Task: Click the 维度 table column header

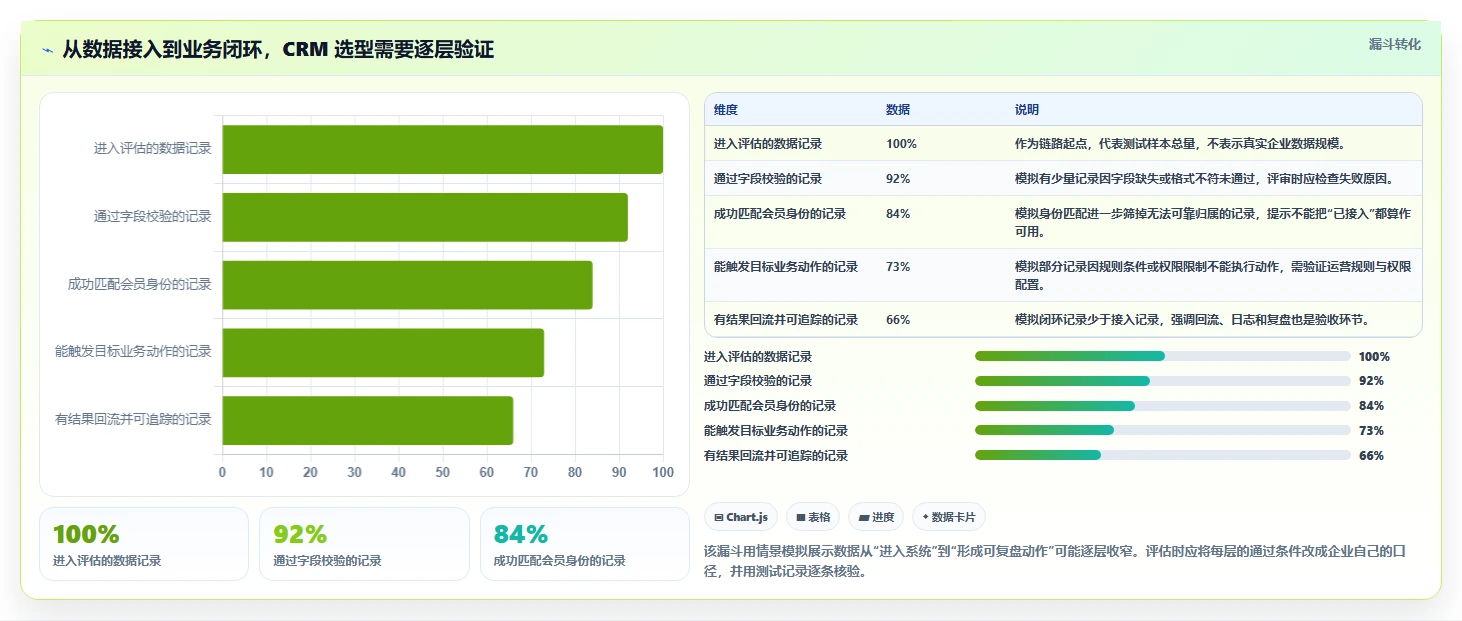Action: (x=726, y=109)
